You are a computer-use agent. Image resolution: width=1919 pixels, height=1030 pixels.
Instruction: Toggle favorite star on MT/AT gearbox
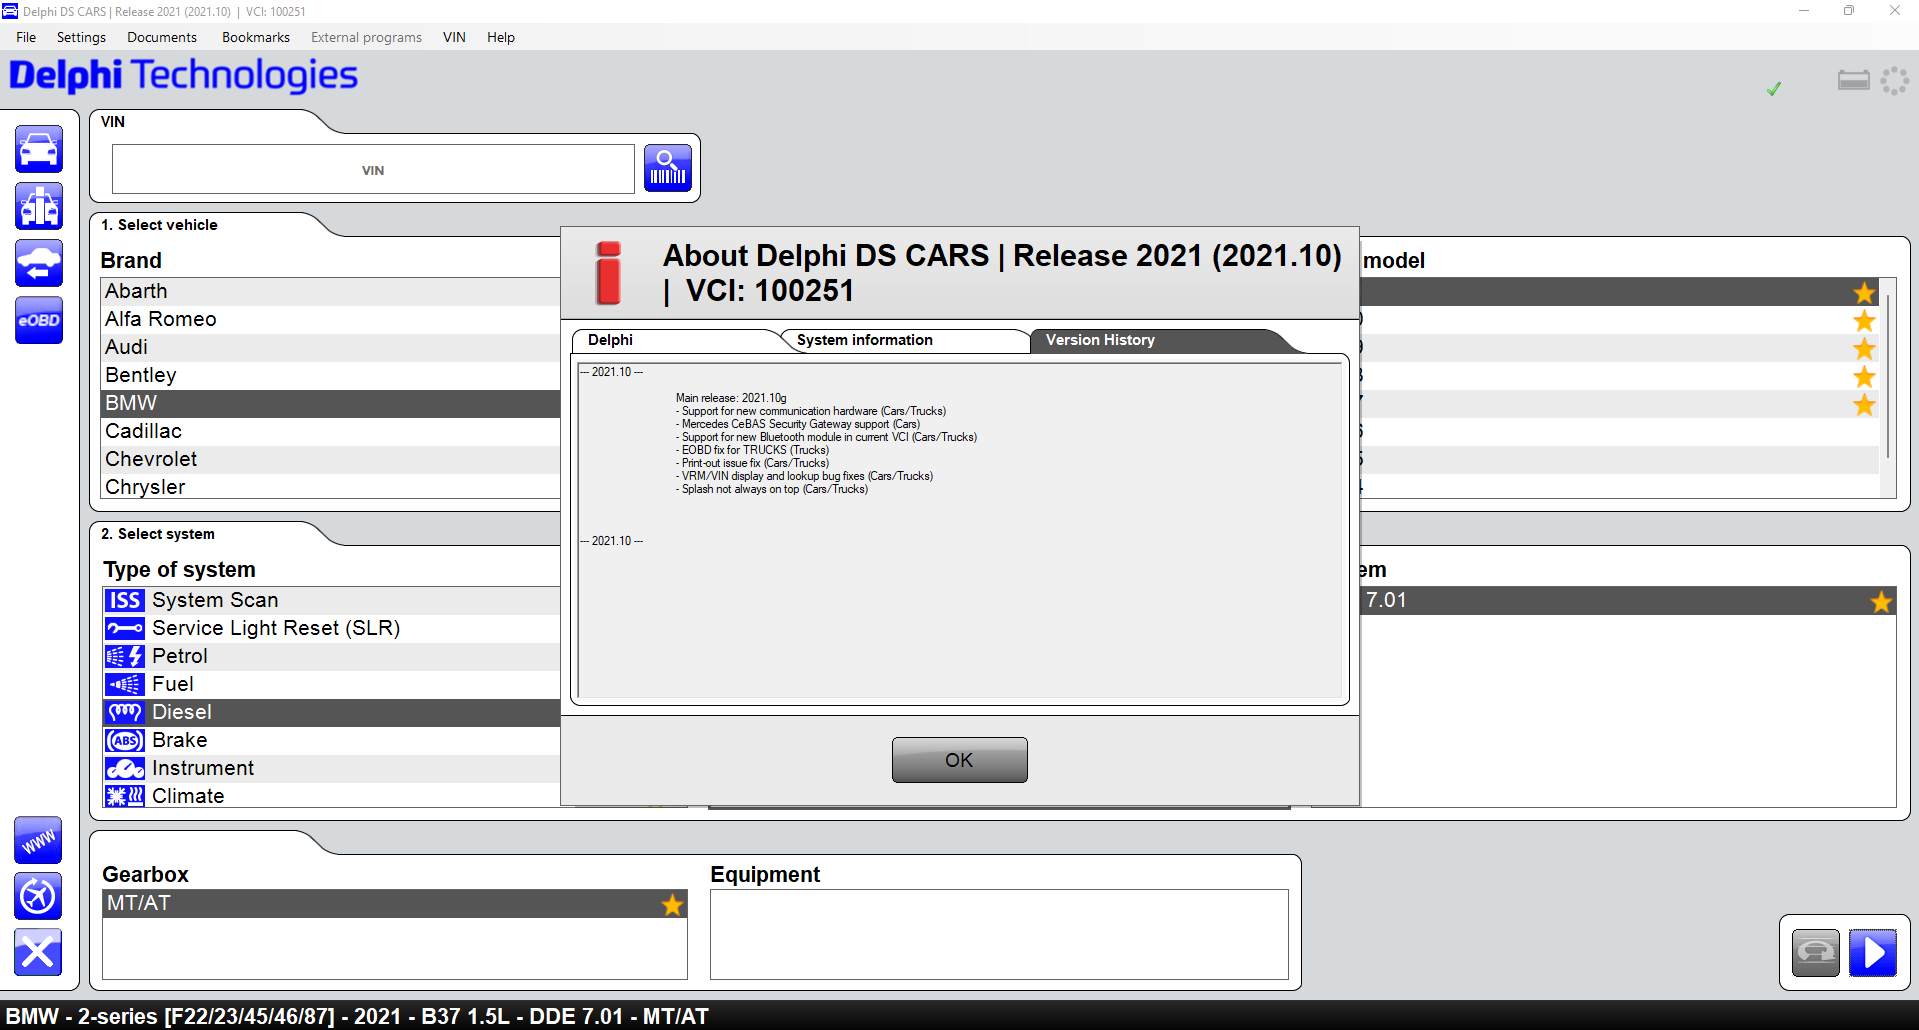click(x=672, y=904)
